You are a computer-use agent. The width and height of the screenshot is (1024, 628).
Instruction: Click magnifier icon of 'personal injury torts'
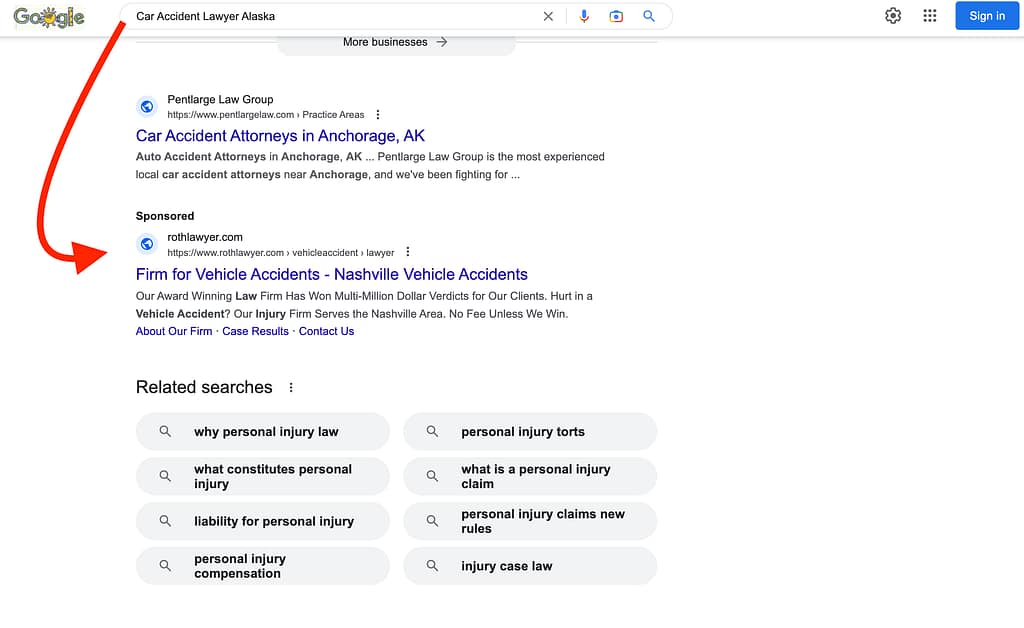pos(432,432)
